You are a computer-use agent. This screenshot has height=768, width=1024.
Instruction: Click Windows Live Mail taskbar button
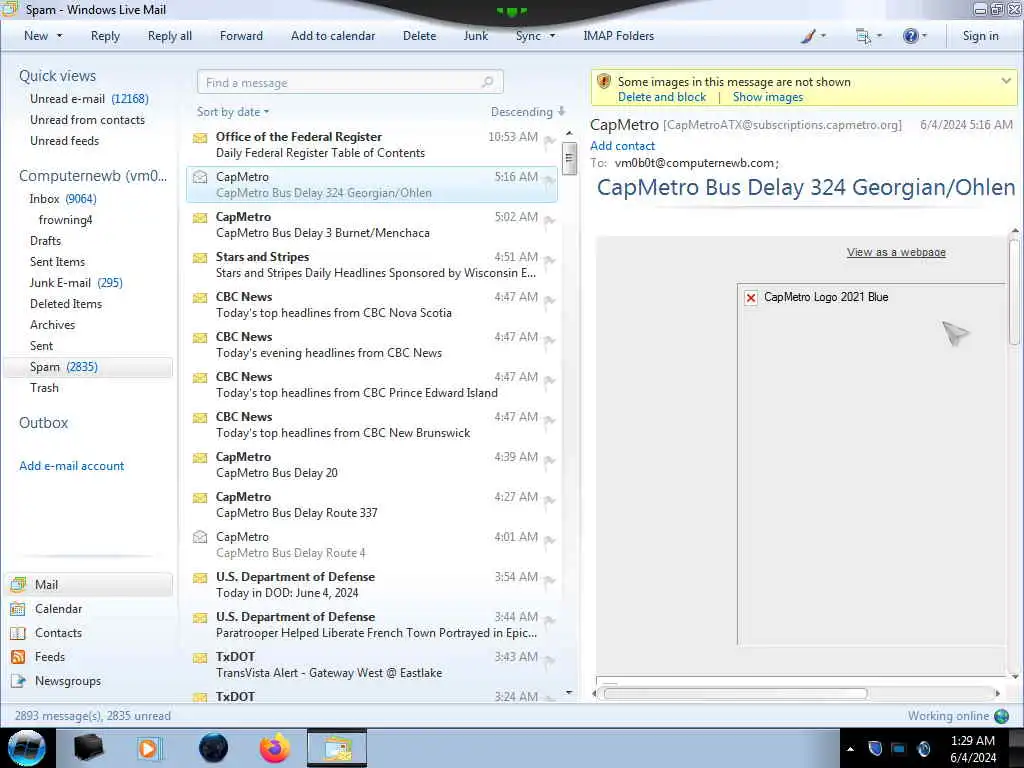(x=336, y=748)
